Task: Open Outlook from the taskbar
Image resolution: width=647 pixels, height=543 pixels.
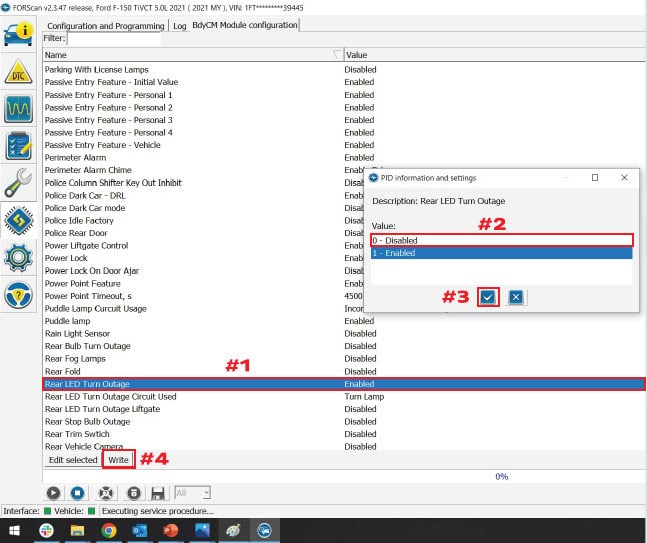Action: pos(139,531)
